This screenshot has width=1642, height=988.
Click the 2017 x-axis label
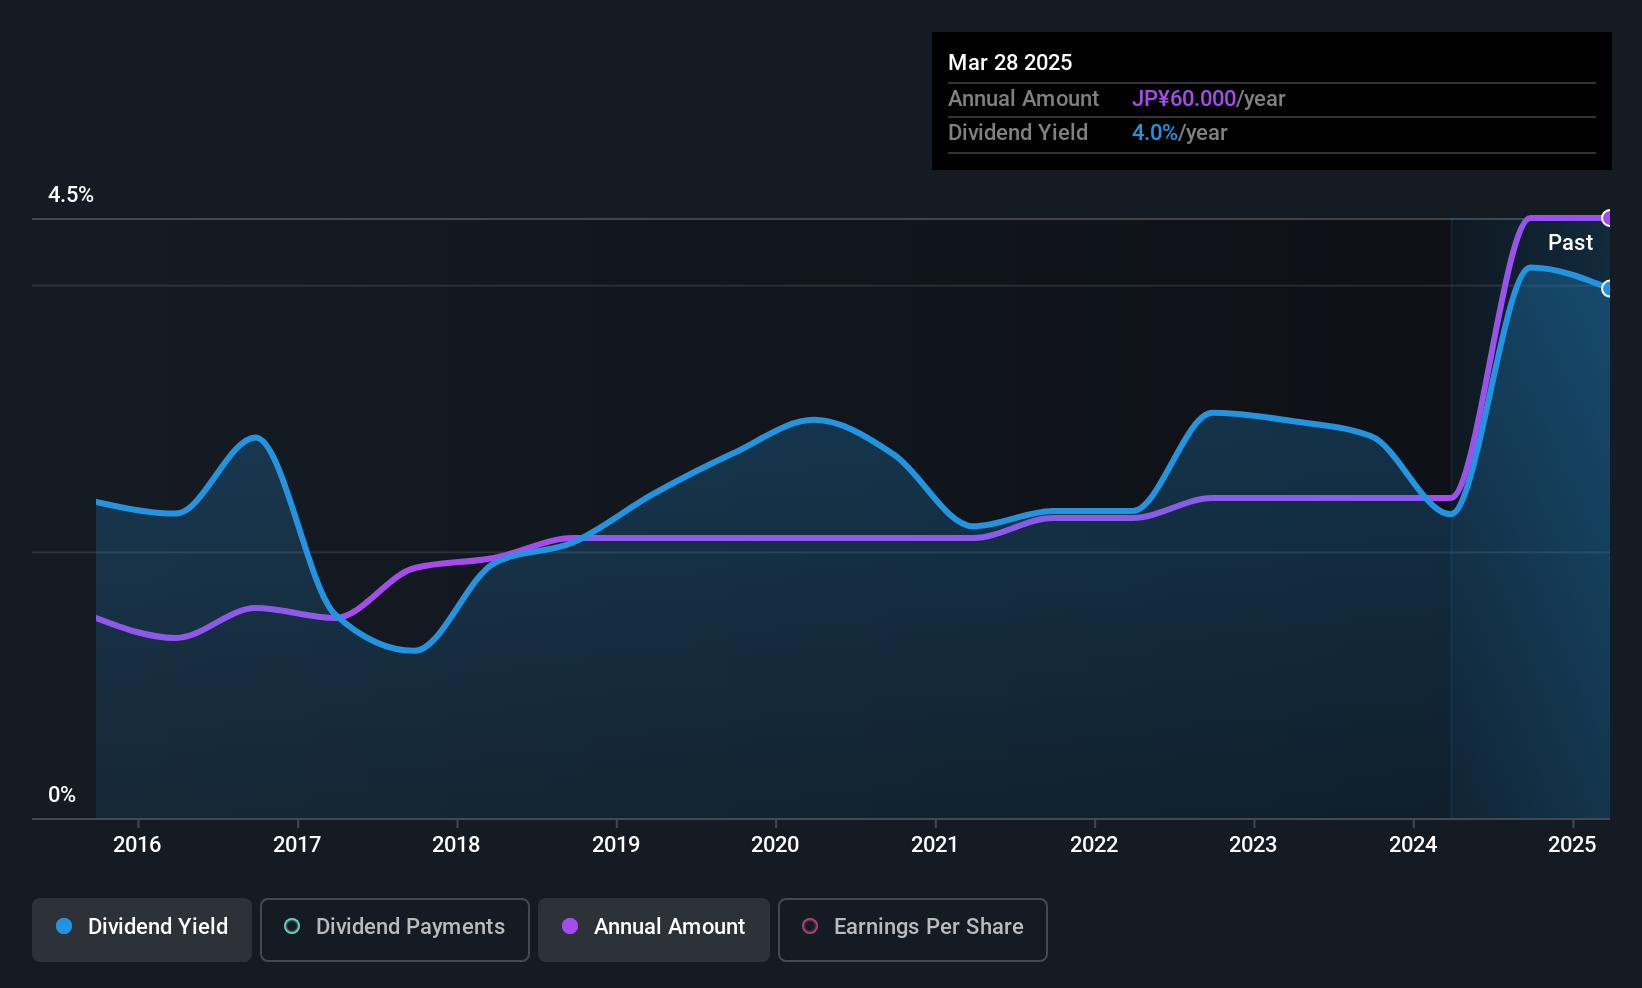click(297, 844)
